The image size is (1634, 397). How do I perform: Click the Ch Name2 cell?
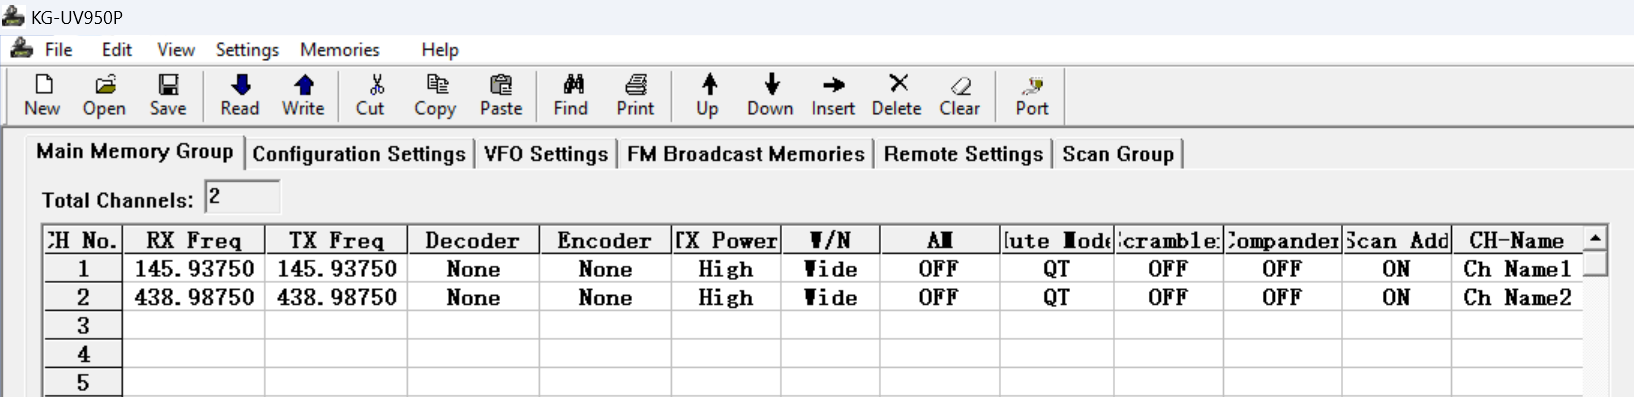coord(1517,297)
